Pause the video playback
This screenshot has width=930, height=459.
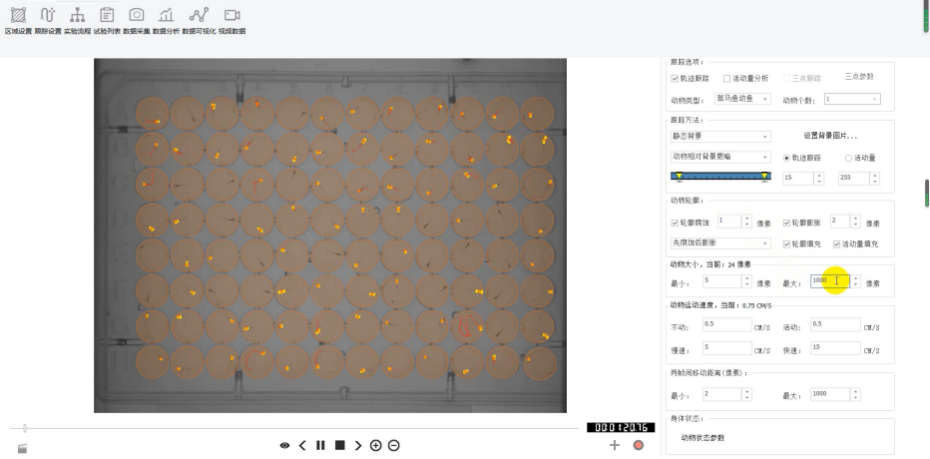click(x=320, y=445)
